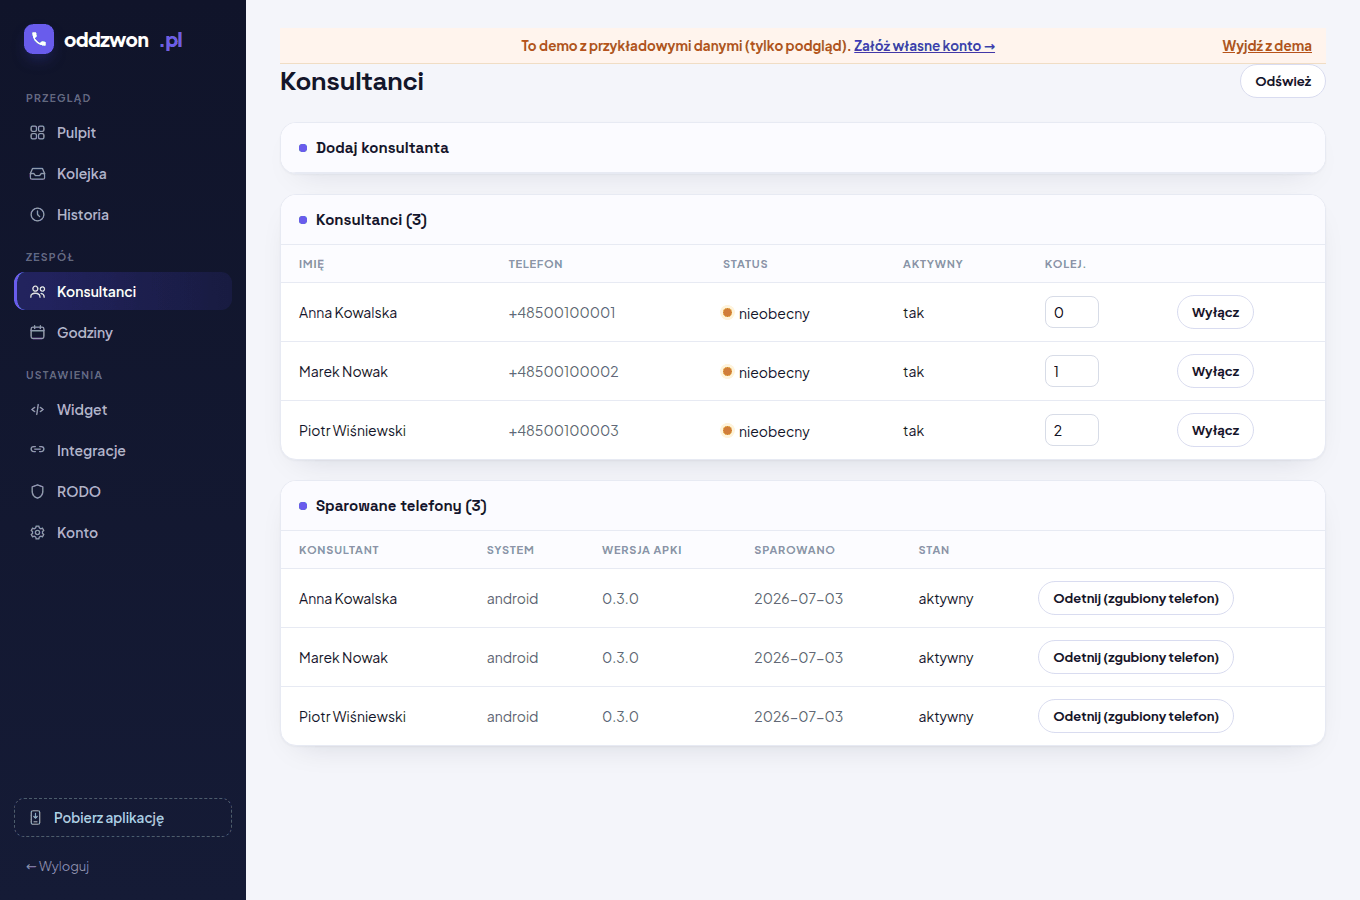Screen dimensions: 1360x900
Task: Click the Pobierz aplikację button
Action: (123, 818)
